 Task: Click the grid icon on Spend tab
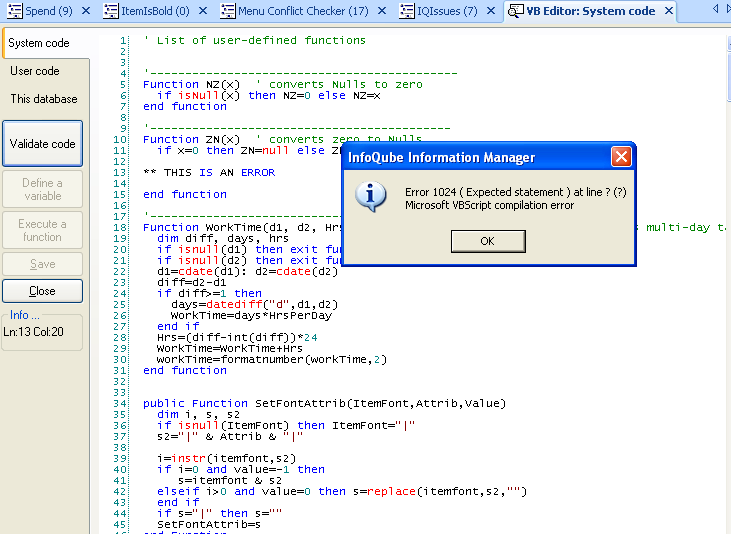[15, 11]
